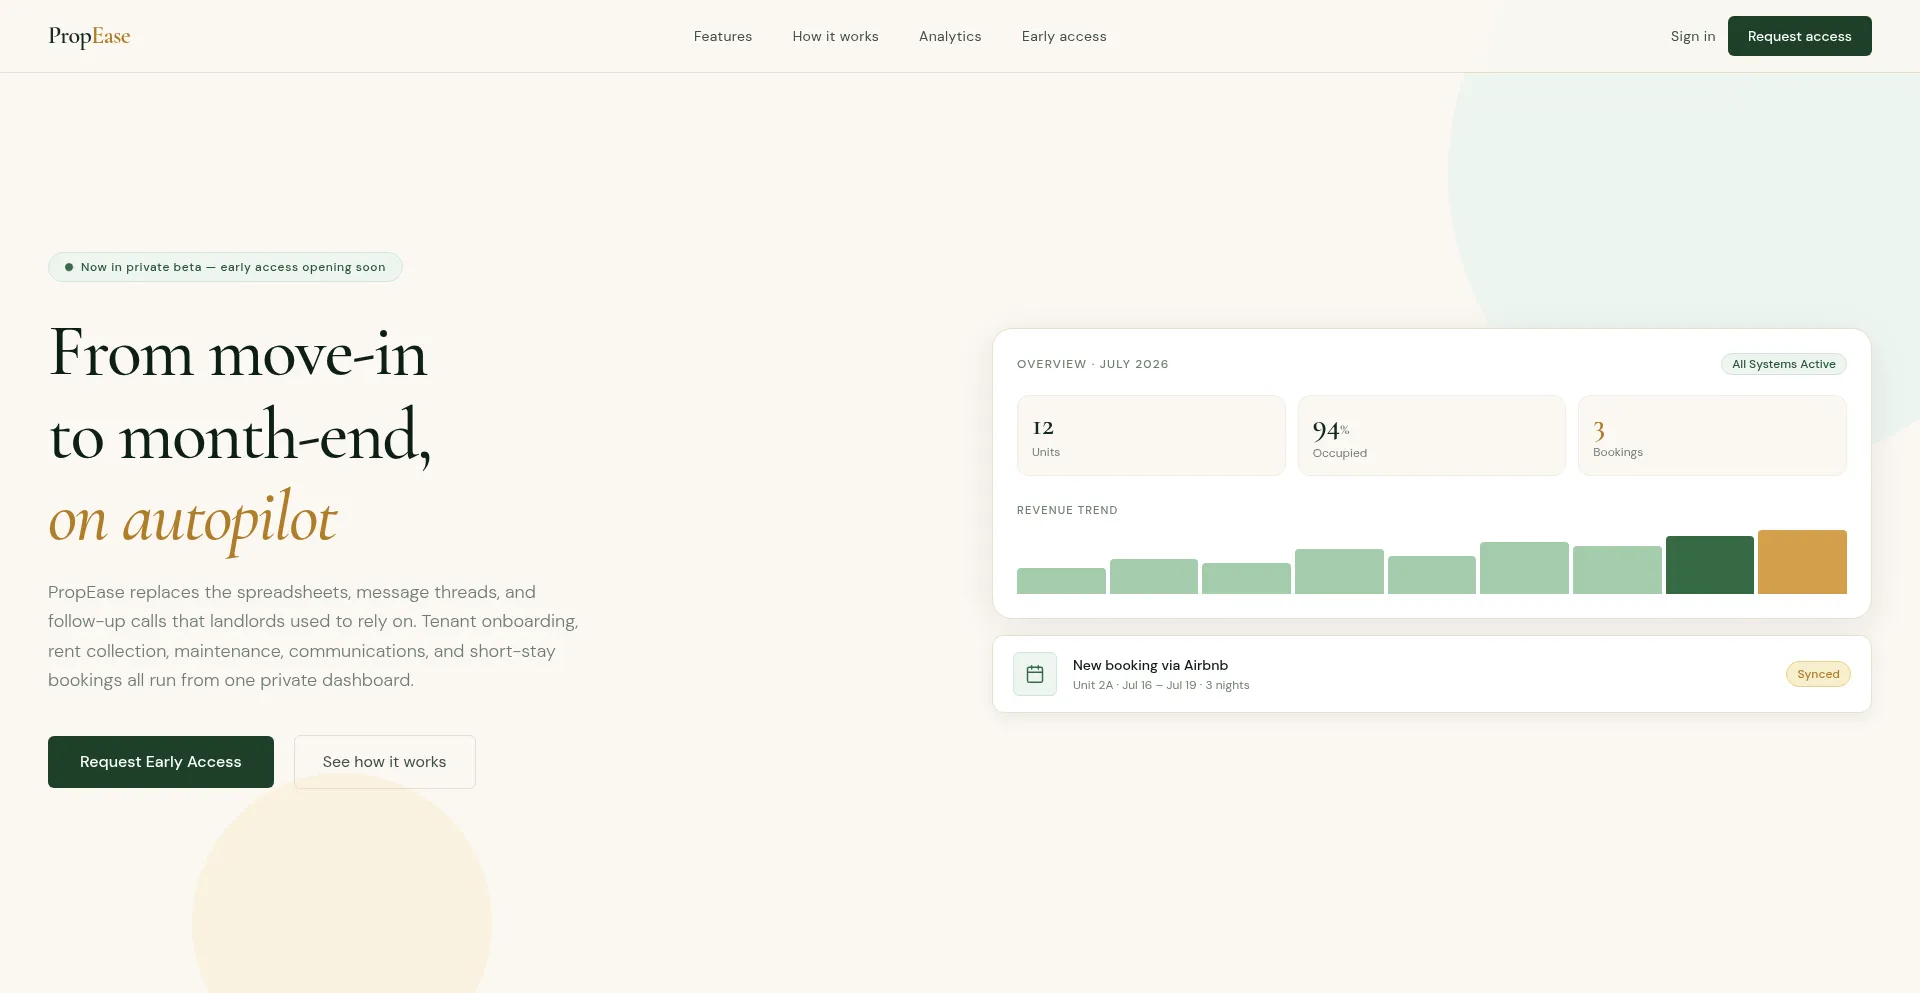The height and width of the screenshot is (993, 1920).
Task: Select the 94% Occupied stat card
Action: 1431,436
